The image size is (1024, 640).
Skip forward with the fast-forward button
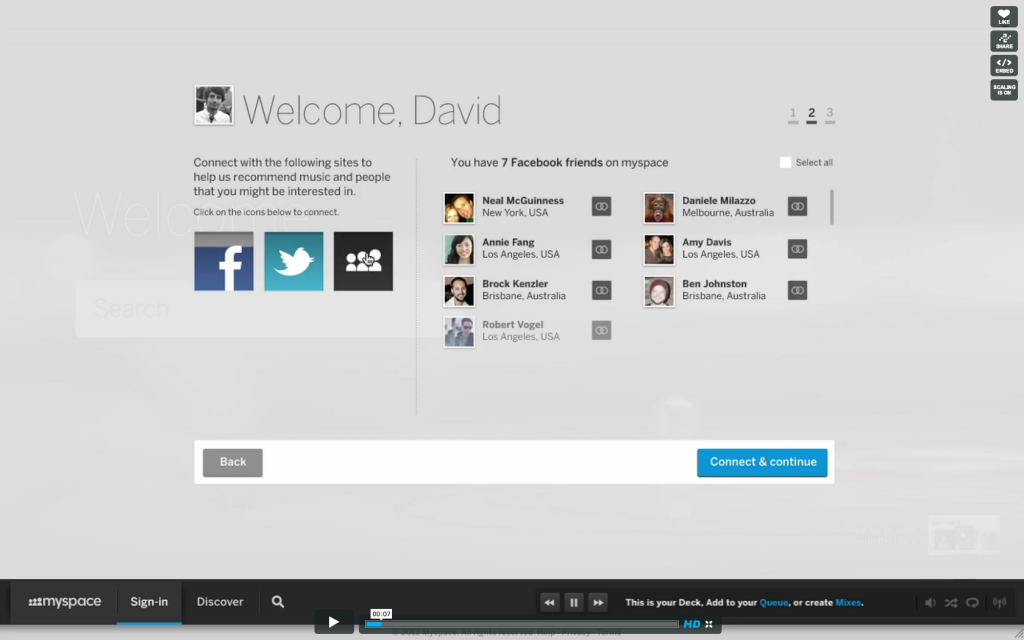[x=598, y=602]
